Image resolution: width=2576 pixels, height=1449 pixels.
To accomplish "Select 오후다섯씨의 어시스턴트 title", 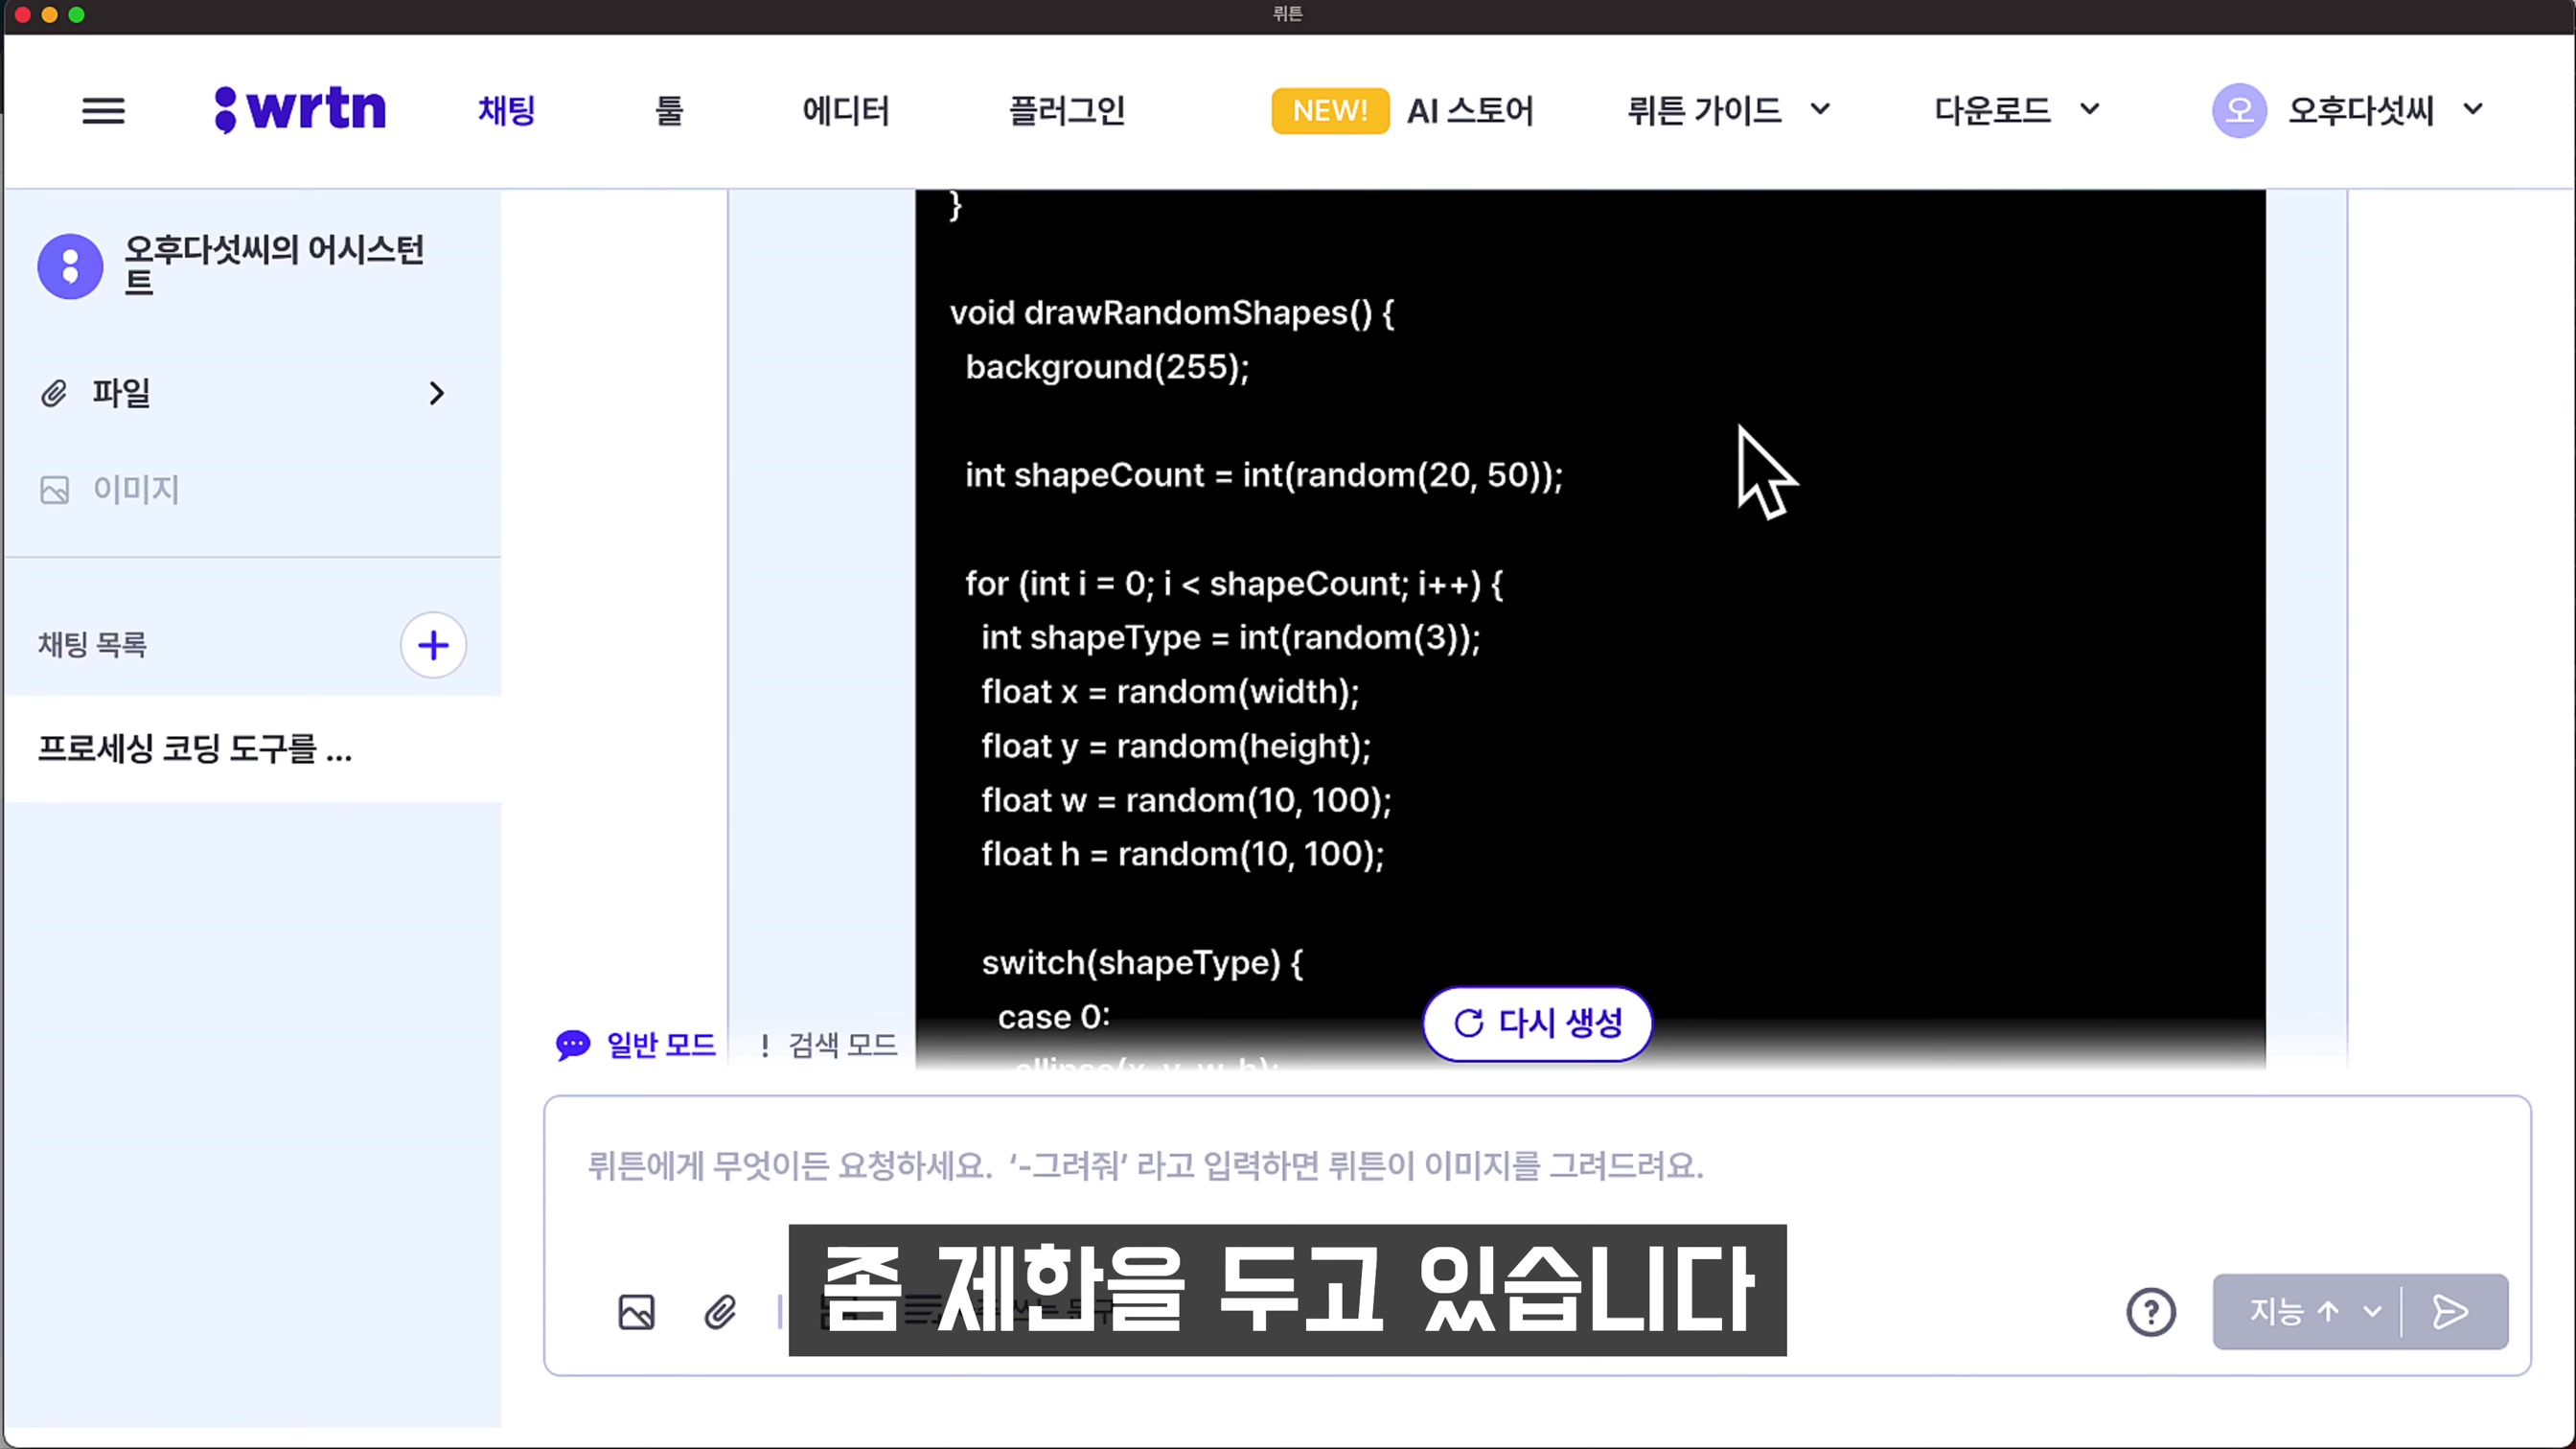I will [274, 265].
